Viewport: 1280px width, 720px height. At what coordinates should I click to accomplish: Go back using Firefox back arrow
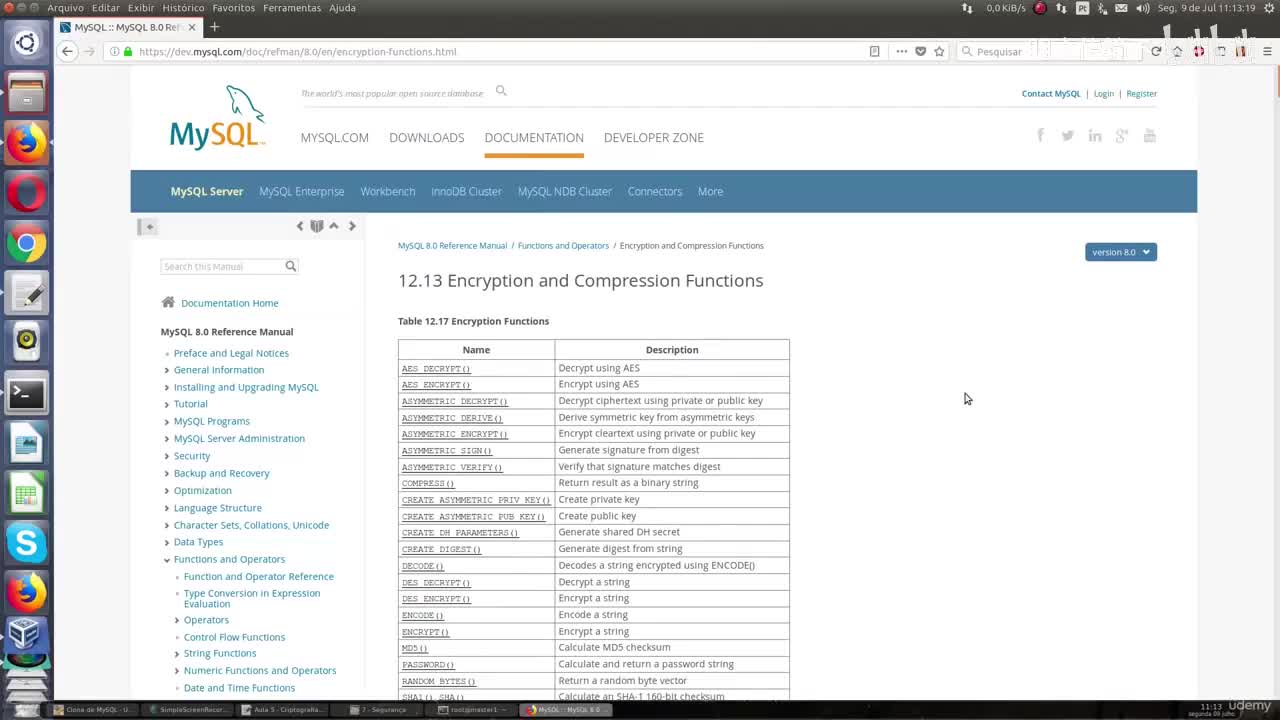[x=67, y=51]
